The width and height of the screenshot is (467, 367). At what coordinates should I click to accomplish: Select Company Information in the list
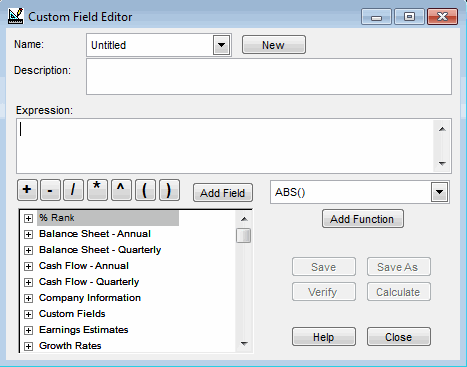point(90,298)
